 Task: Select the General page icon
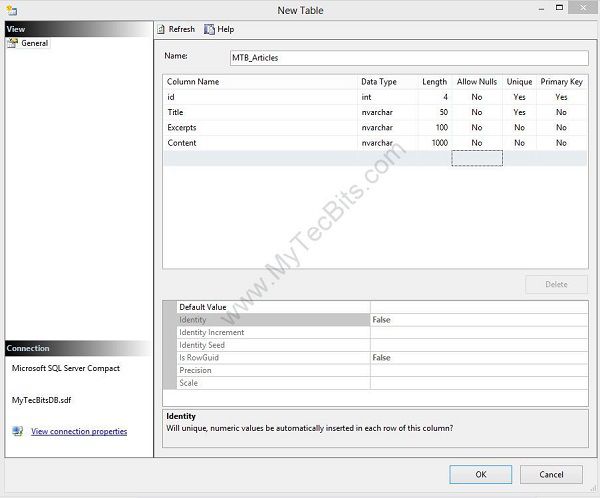(x=13, y=43)
